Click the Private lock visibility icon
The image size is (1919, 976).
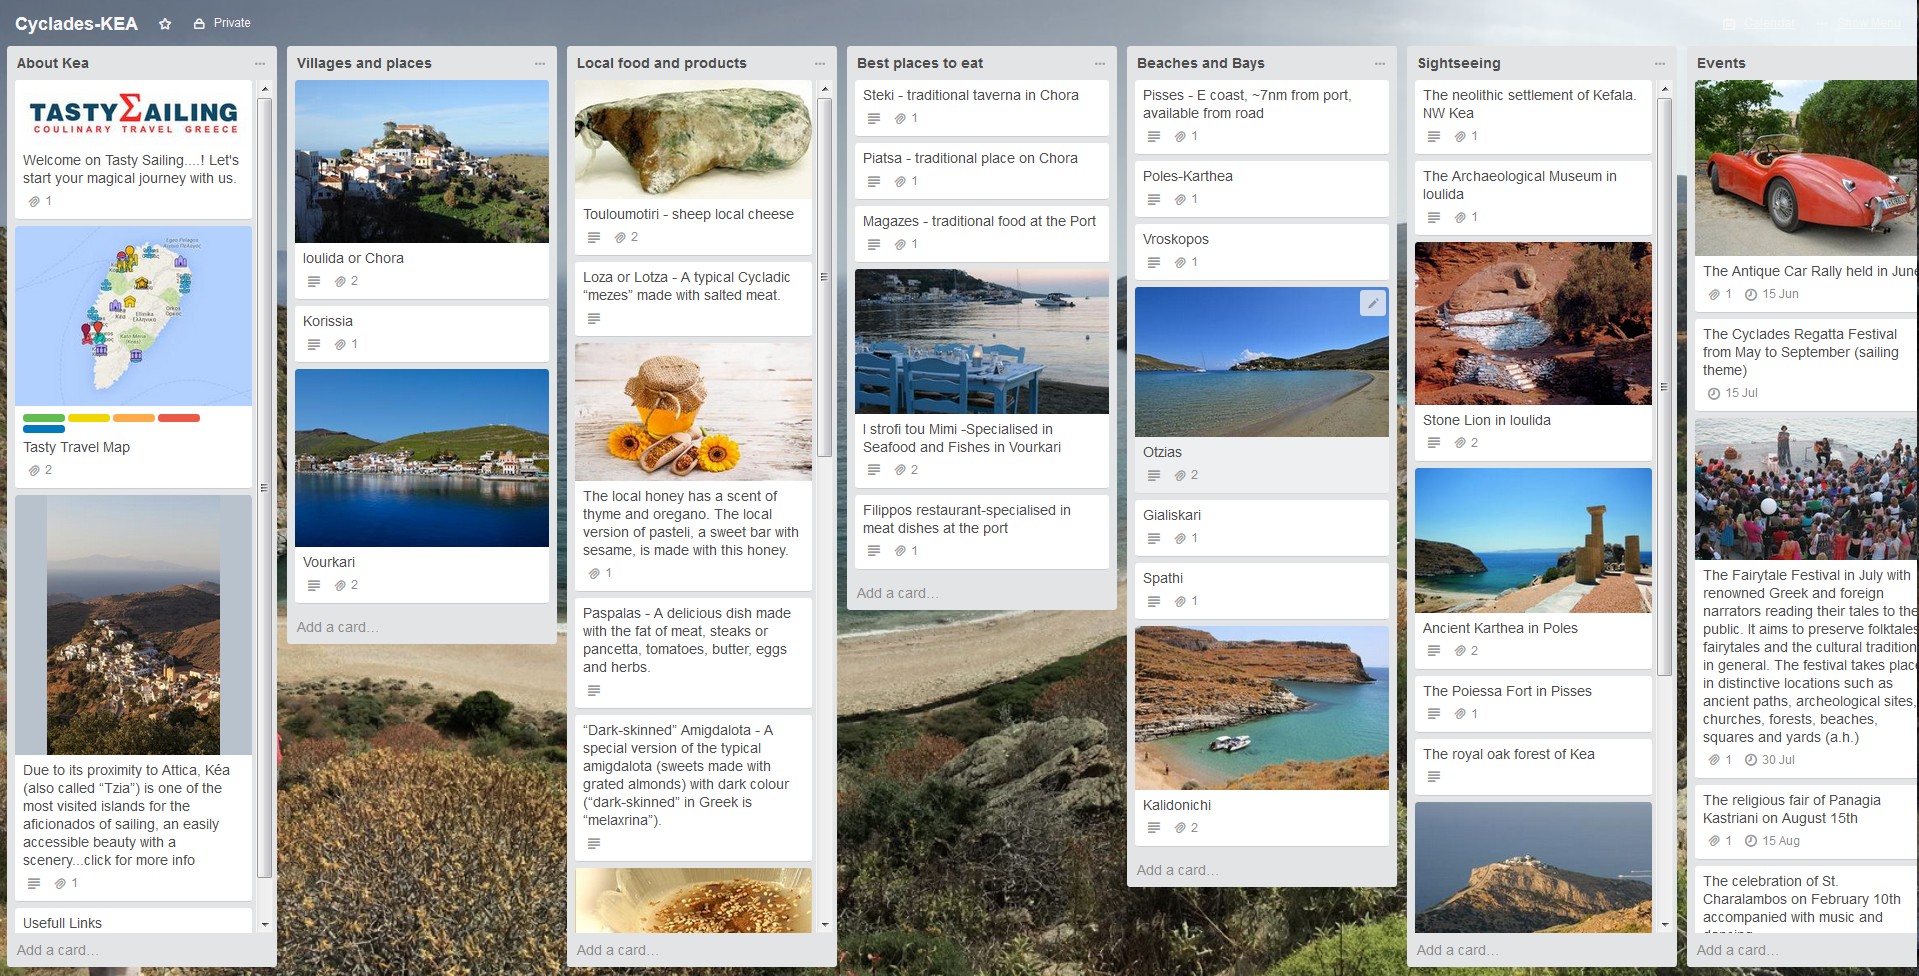(x=199, y=23)
